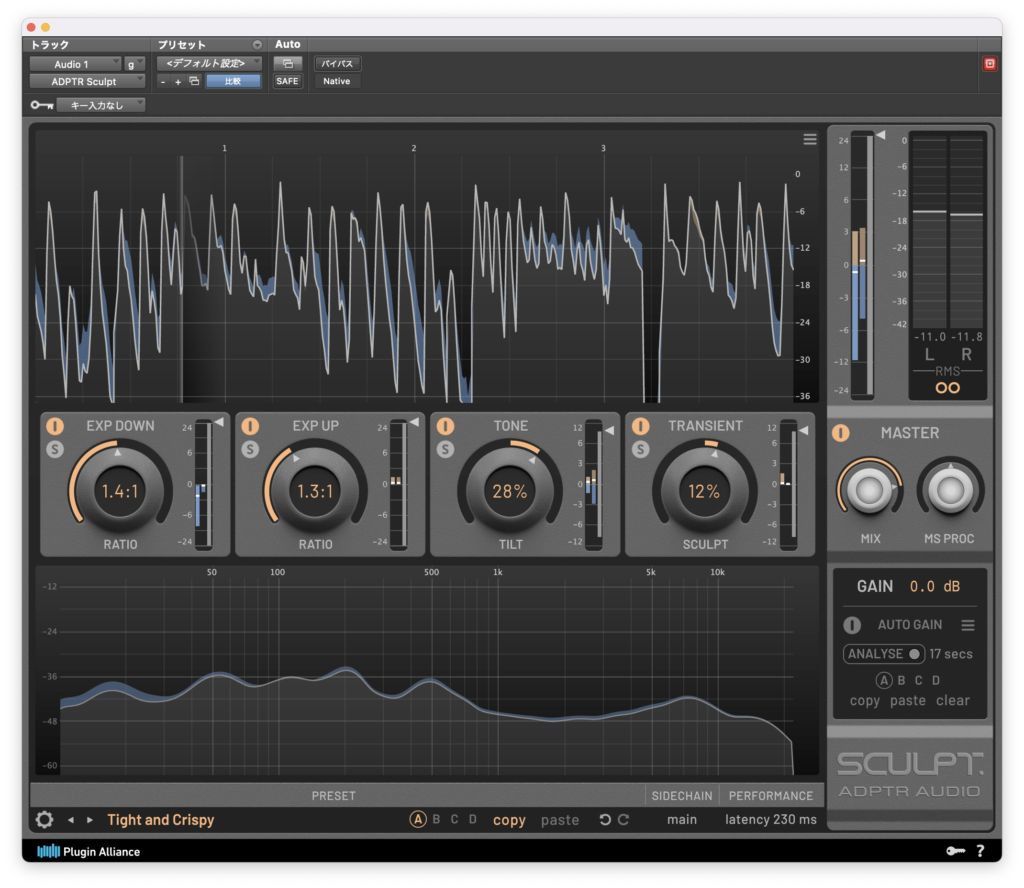
Task: Click the TONE tilt knob
Action: pyautogui.click(x=510, y=491)
